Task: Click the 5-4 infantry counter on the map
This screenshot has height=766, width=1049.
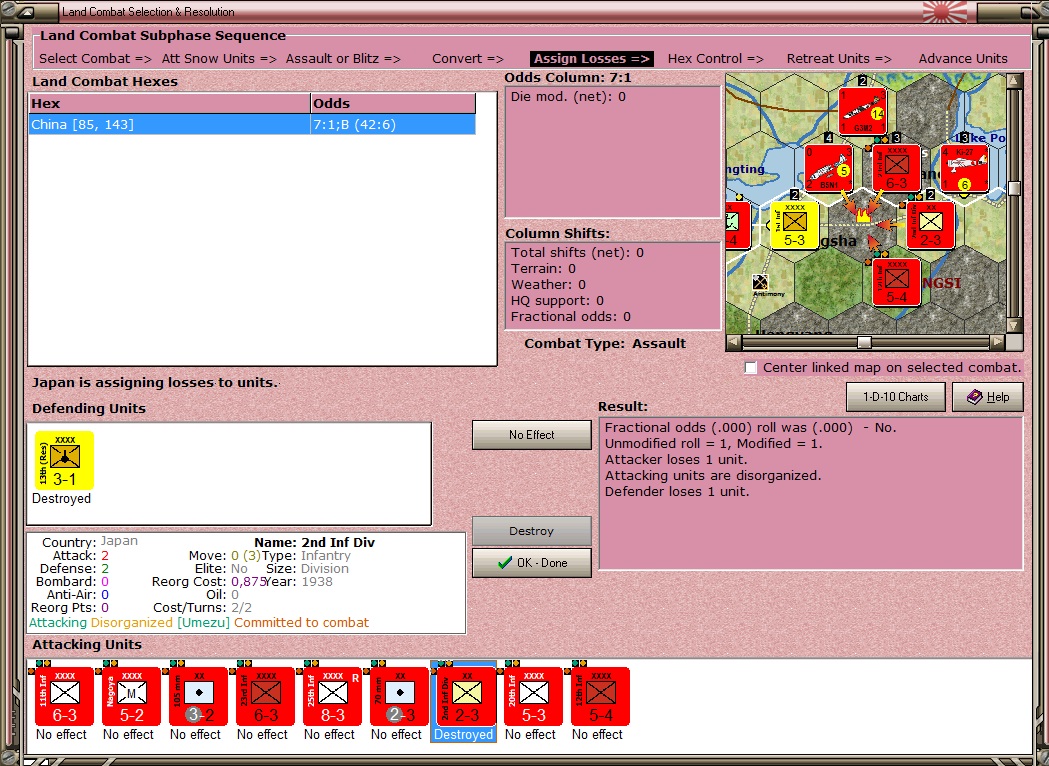Action: pos(896,283)
